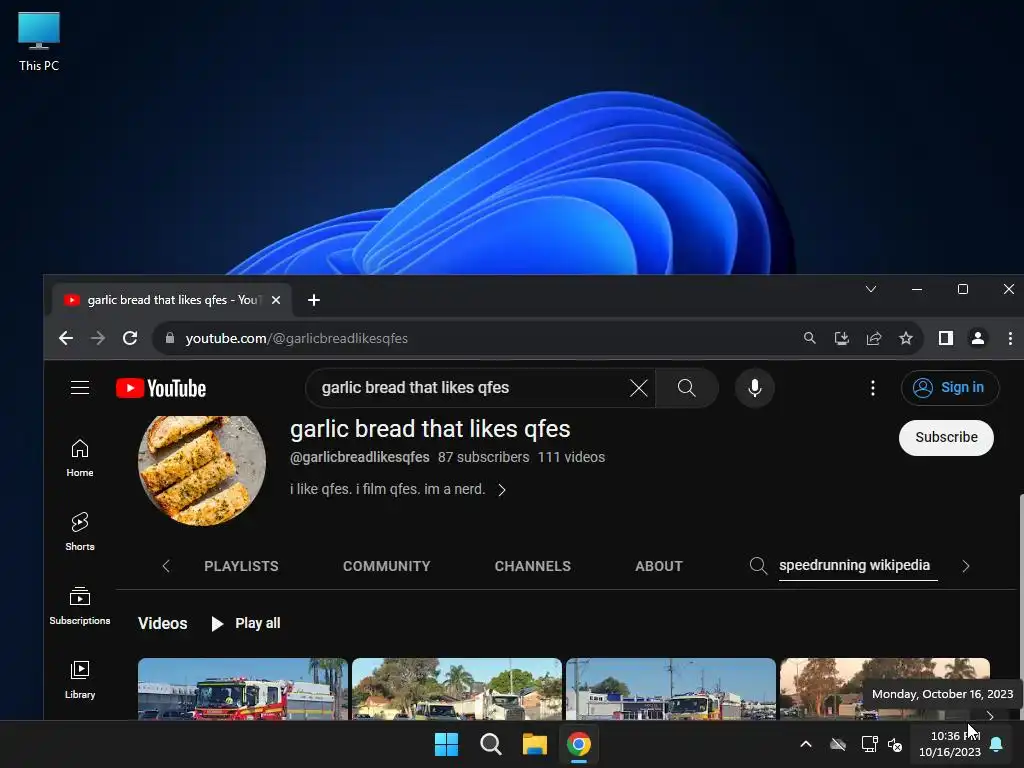Open Chrome side panel icon
The height and width of the screenshot is (768, 1024).
click(946, 338)
